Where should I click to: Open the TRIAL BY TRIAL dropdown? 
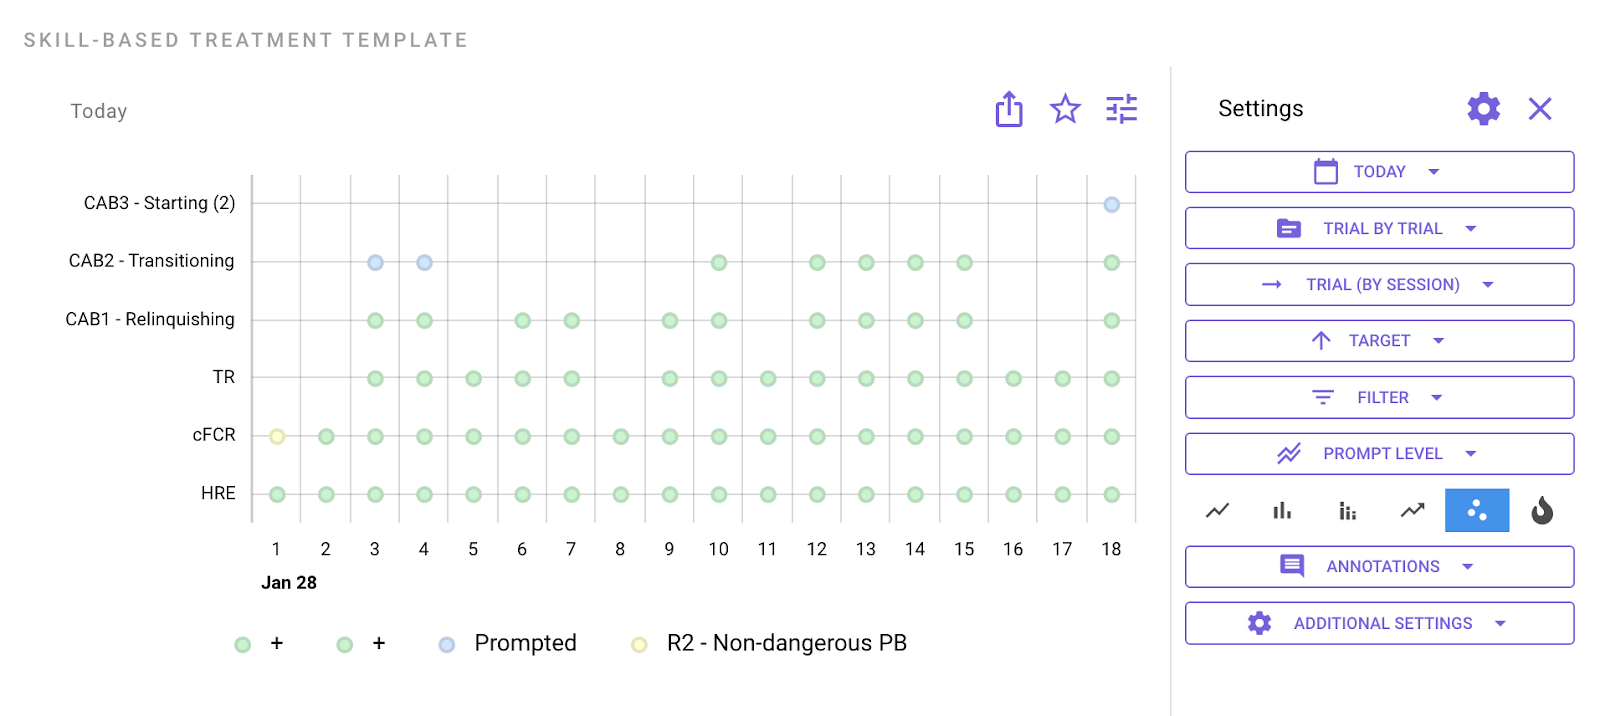coord(1379,229)
